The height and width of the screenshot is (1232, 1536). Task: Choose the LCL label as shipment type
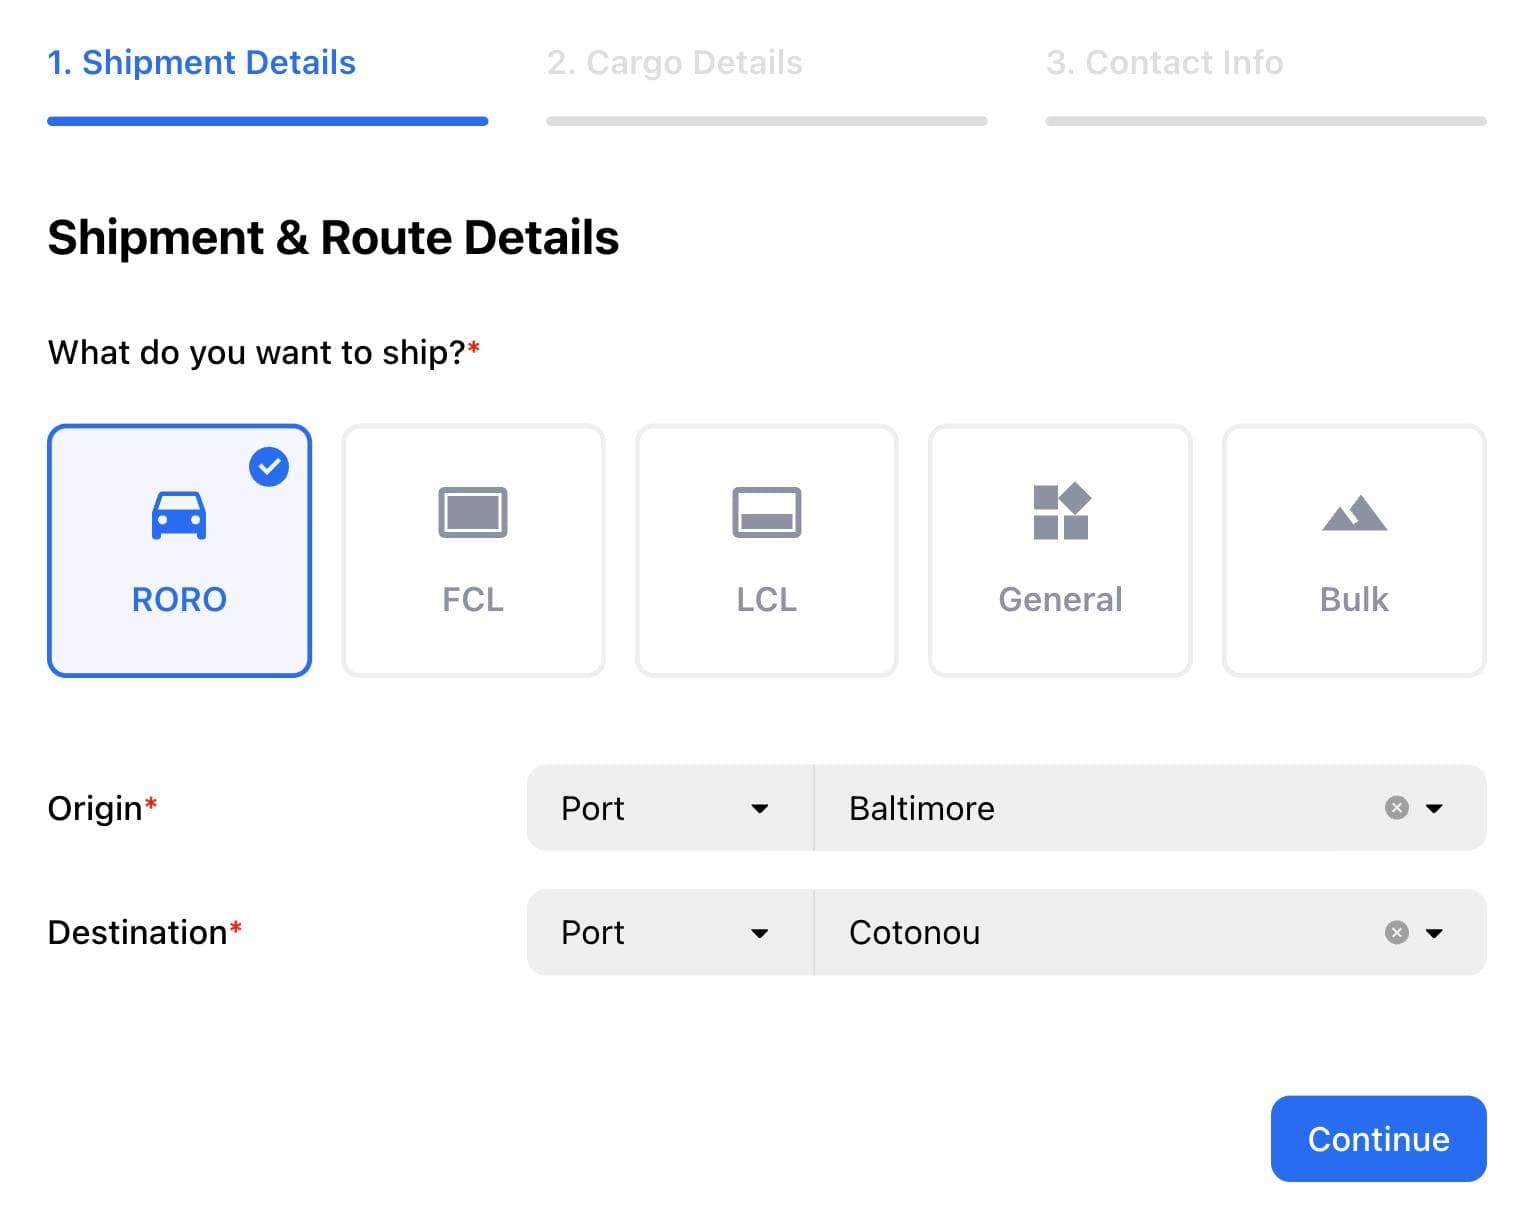click(766, 599)
